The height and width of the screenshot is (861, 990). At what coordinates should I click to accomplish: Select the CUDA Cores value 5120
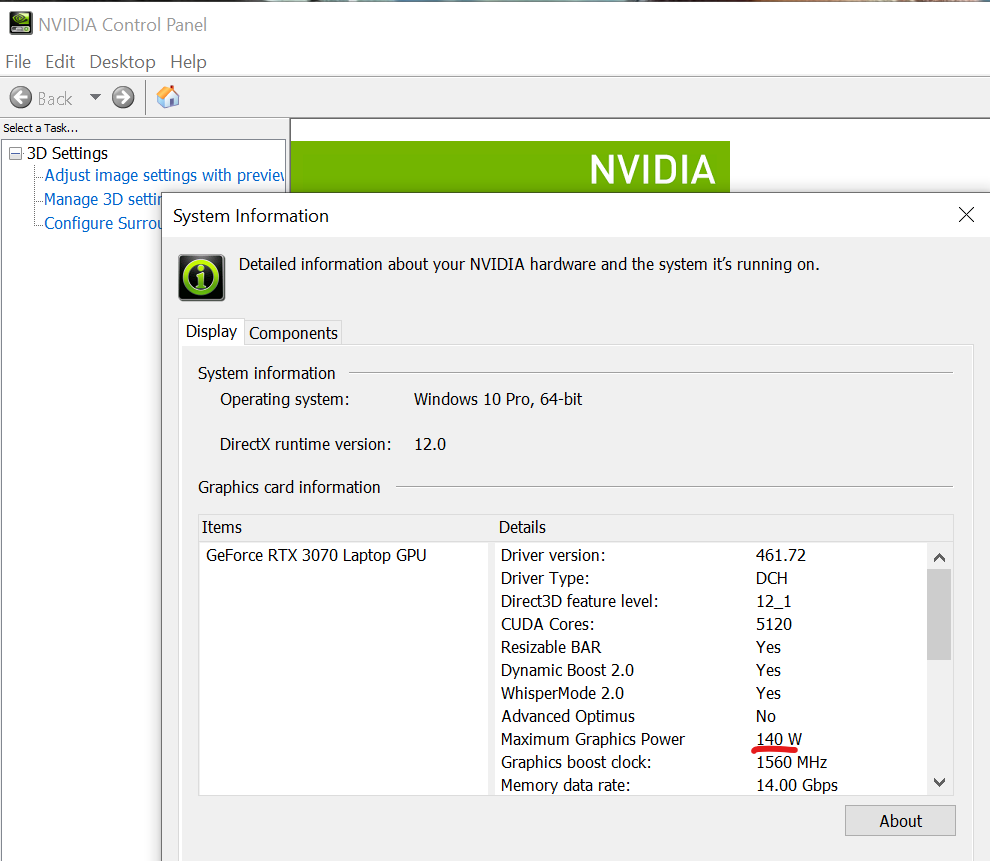coord(774,624)
